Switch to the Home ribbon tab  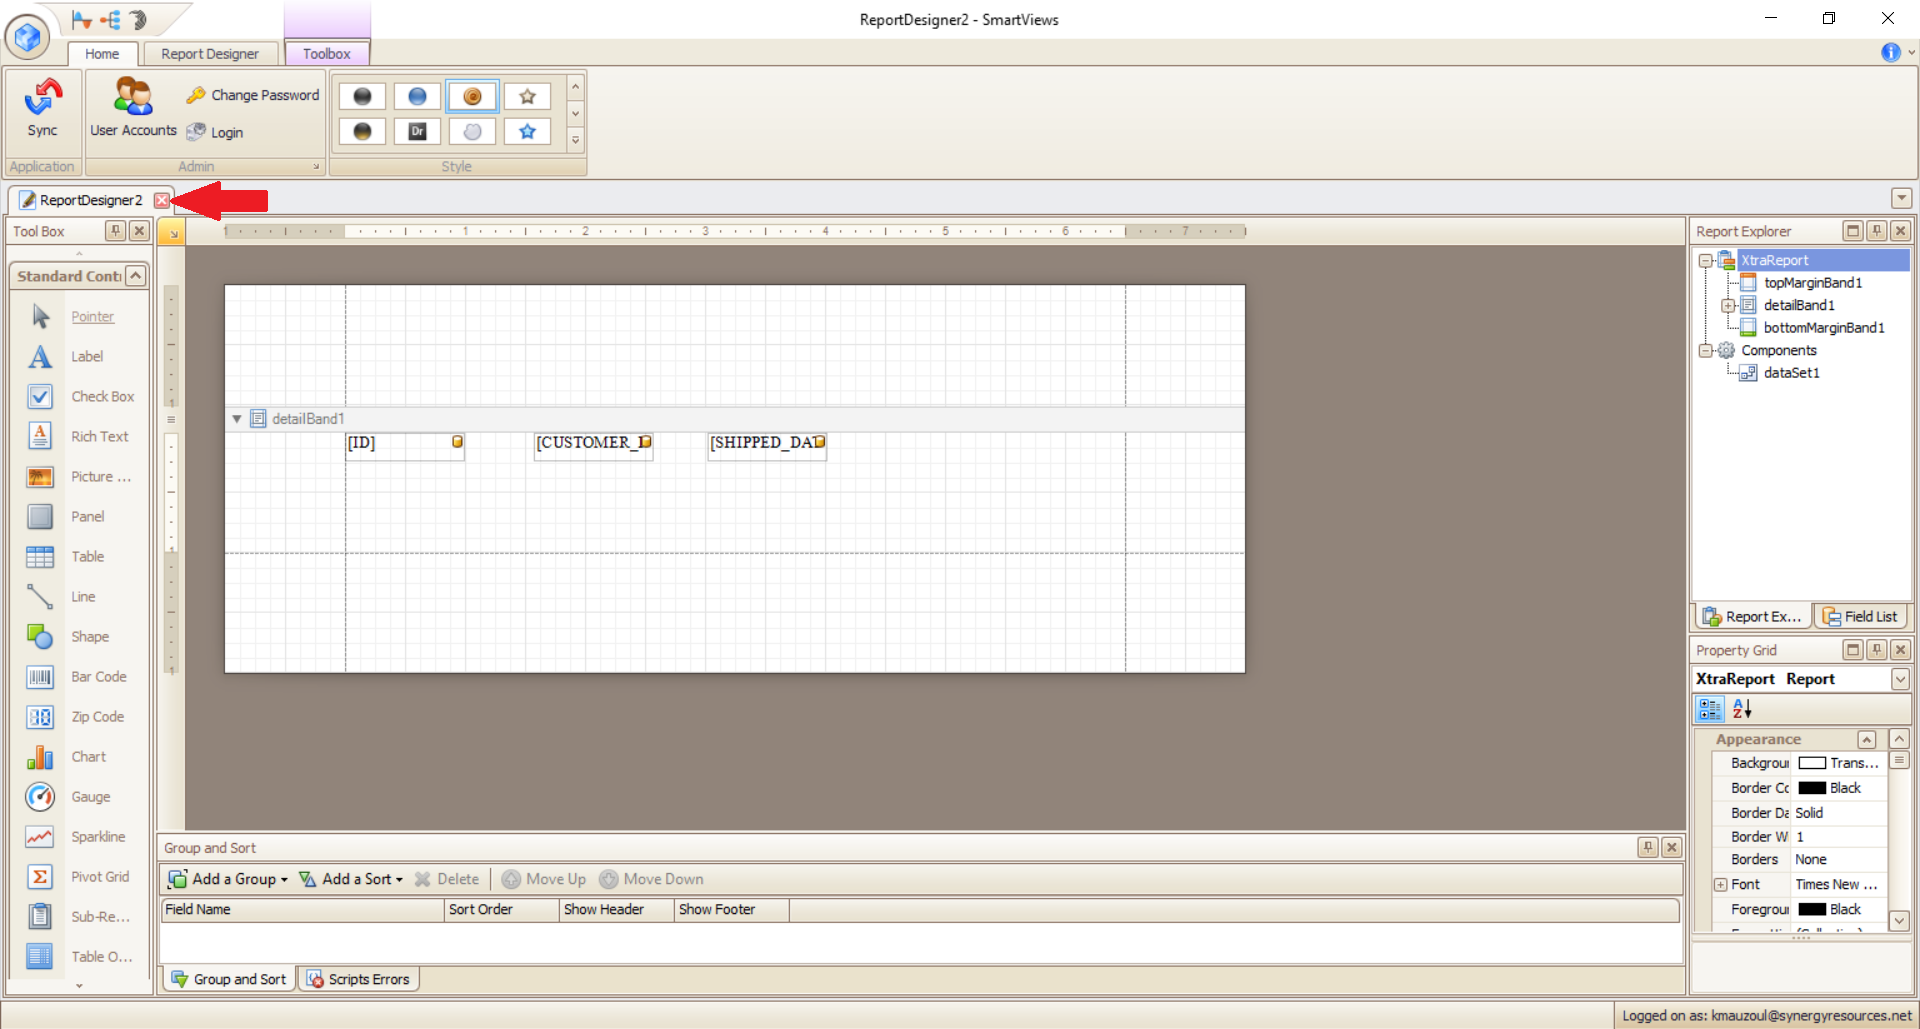pyautogui.click(x=102, y=54)
